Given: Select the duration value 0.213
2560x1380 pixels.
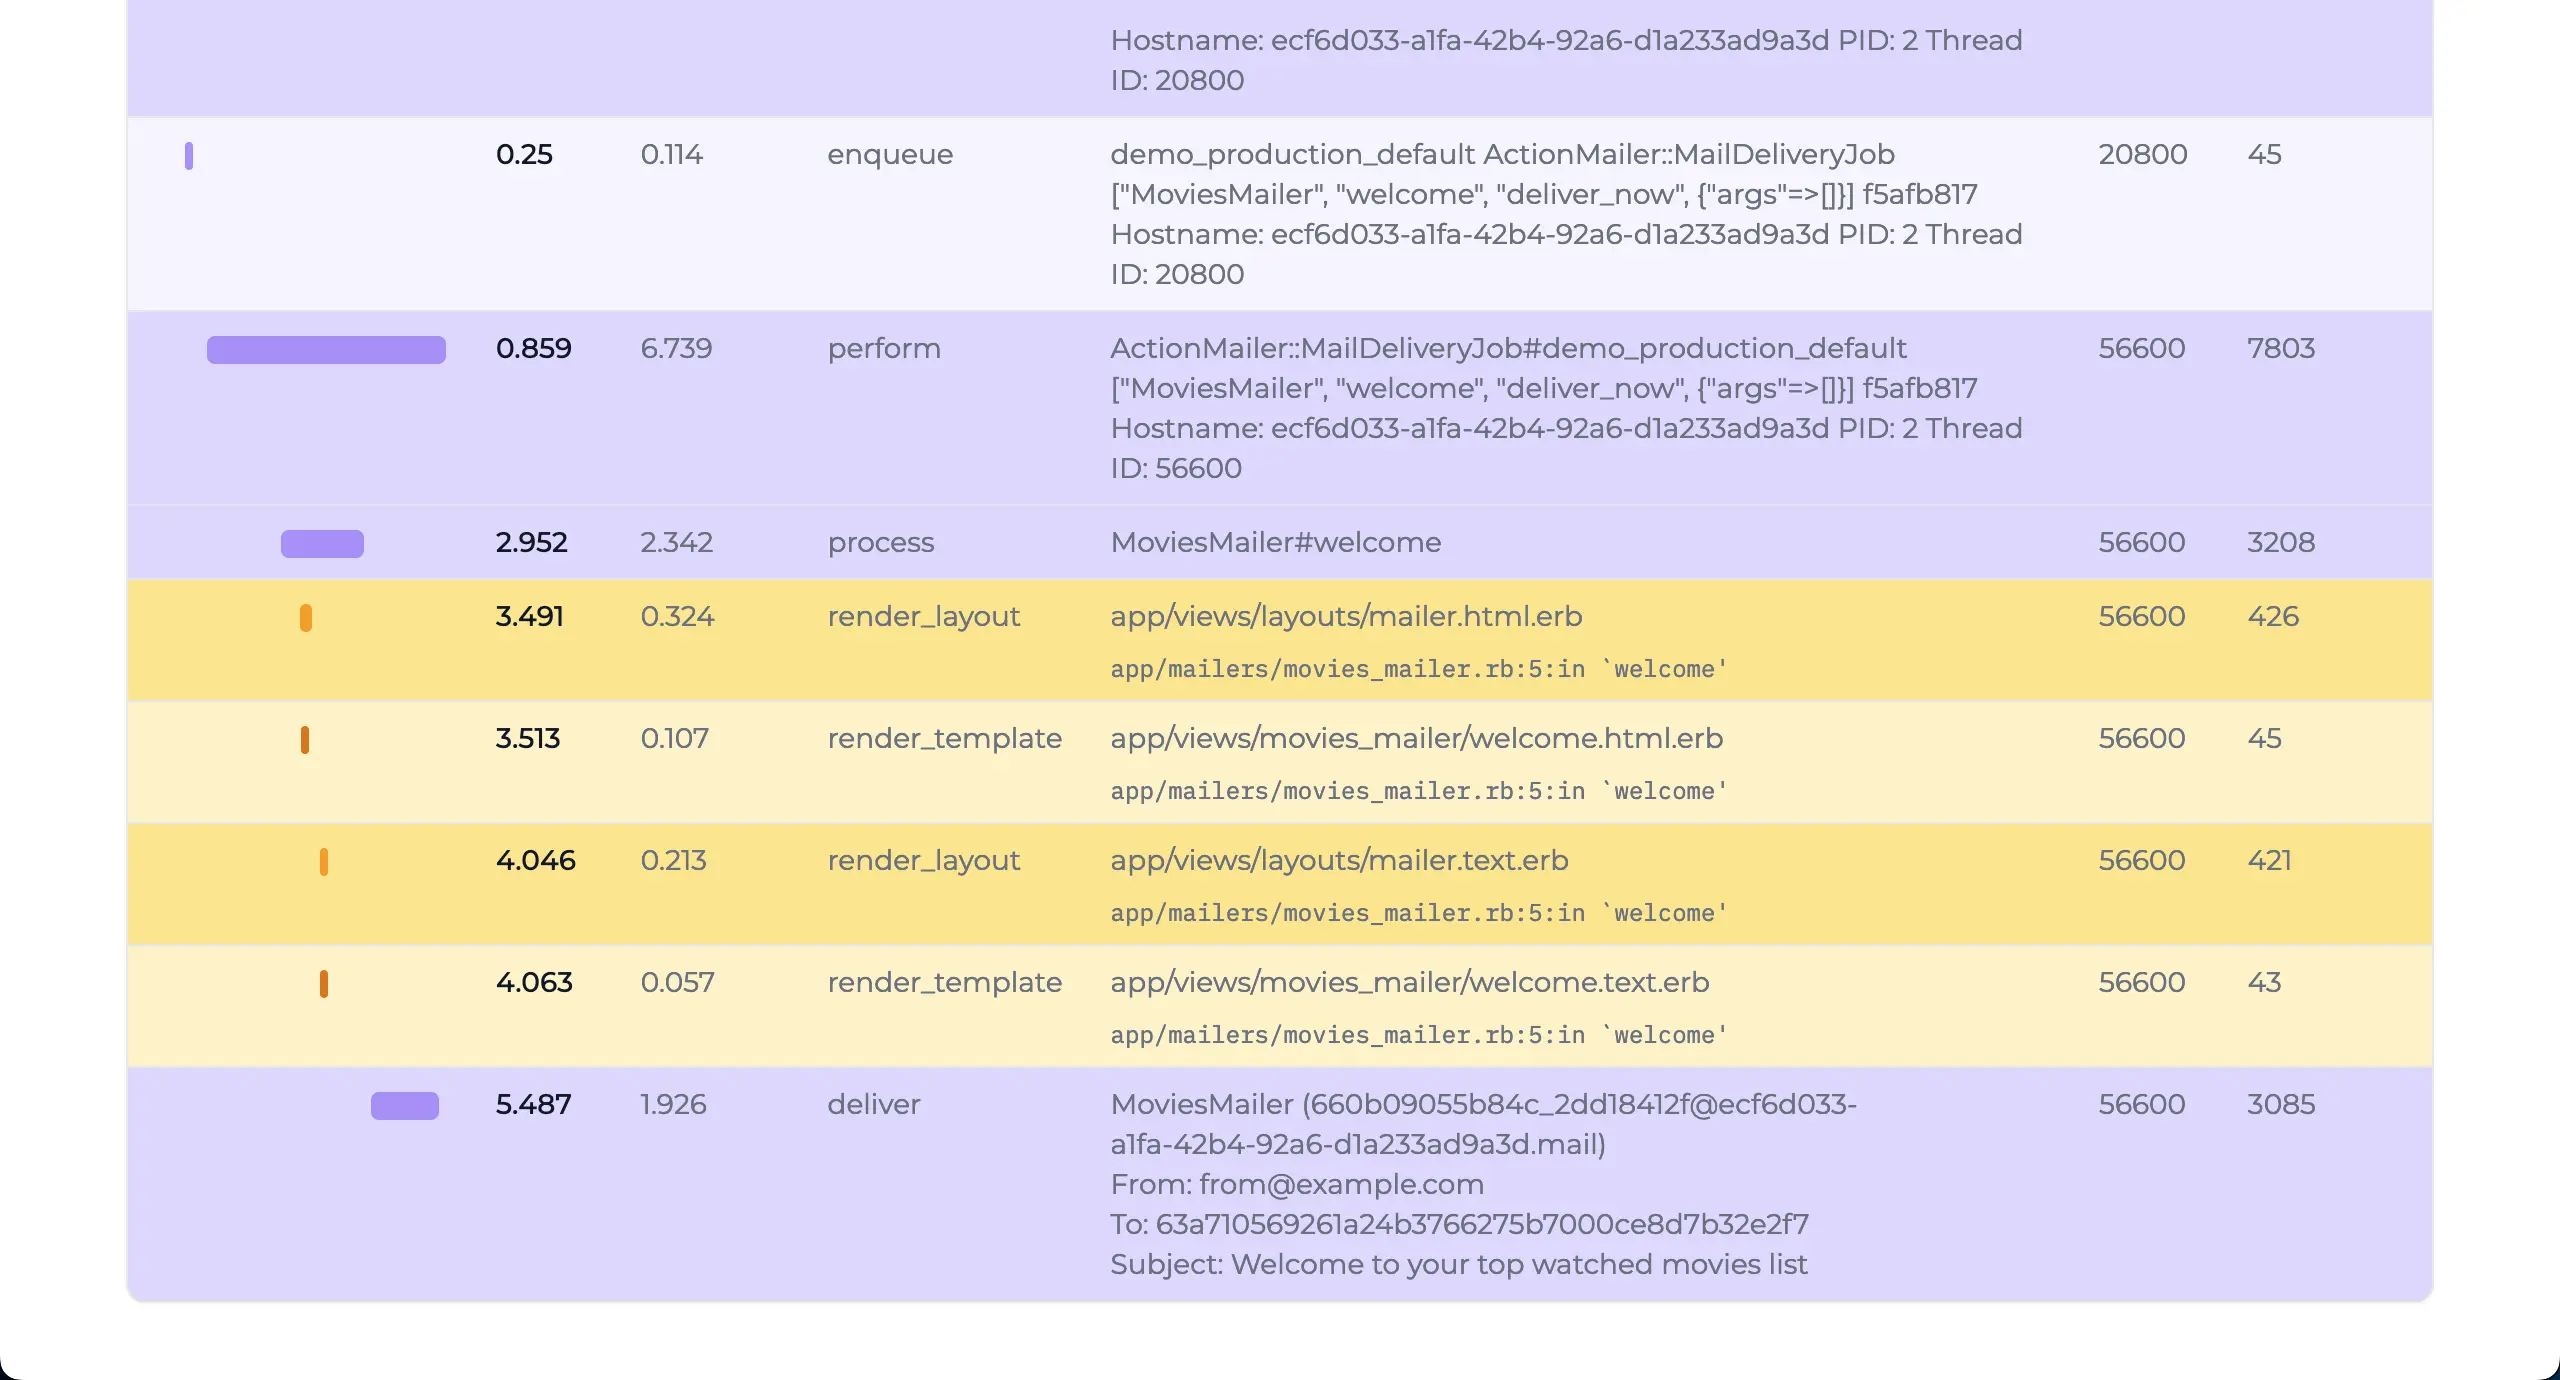Looking at the screenshot, I should click(x=674, y=860).
